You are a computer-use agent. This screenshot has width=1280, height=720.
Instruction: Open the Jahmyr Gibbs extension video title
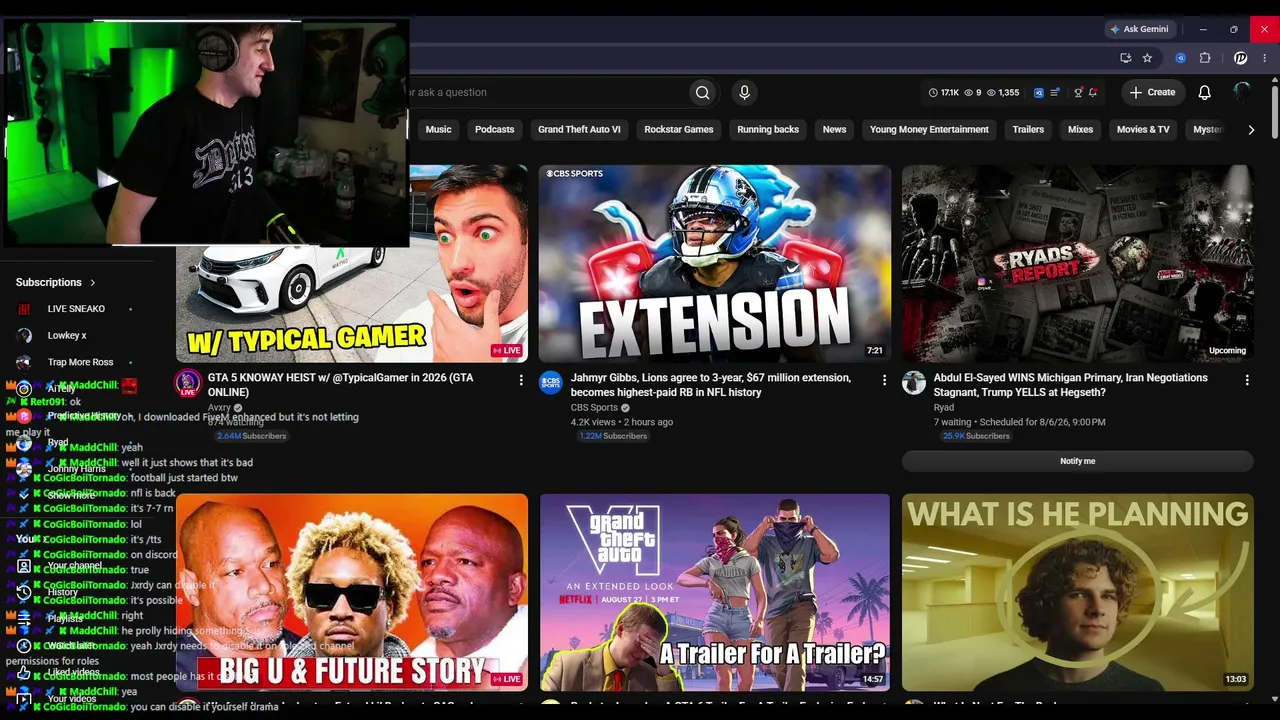coord(711,385)
